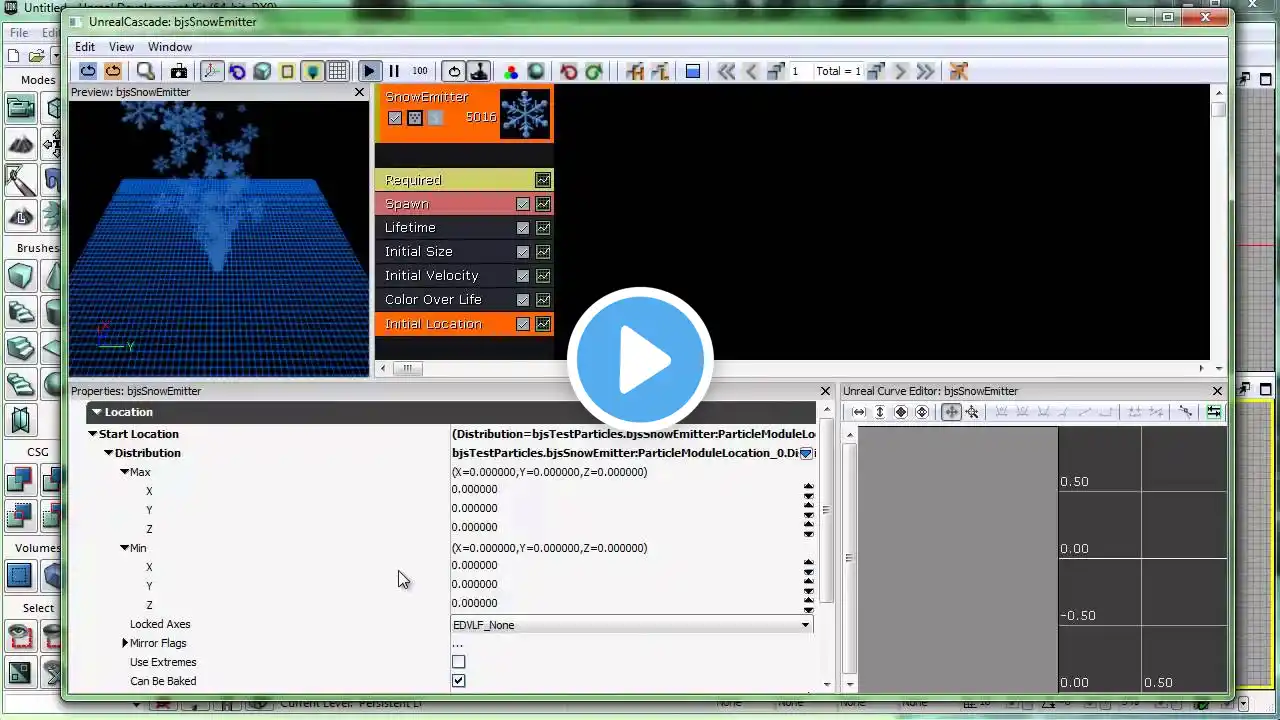Click the green sphere icon in toolbar
Viewport: 1280px width, 720px height.
pyautogui.click(x=536, y=71)
